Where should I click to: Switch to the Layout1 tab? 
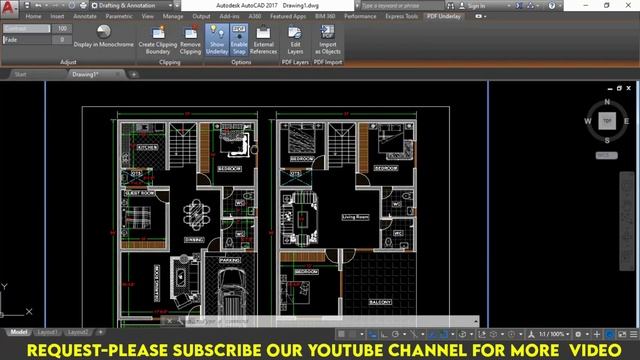(47, 332)
